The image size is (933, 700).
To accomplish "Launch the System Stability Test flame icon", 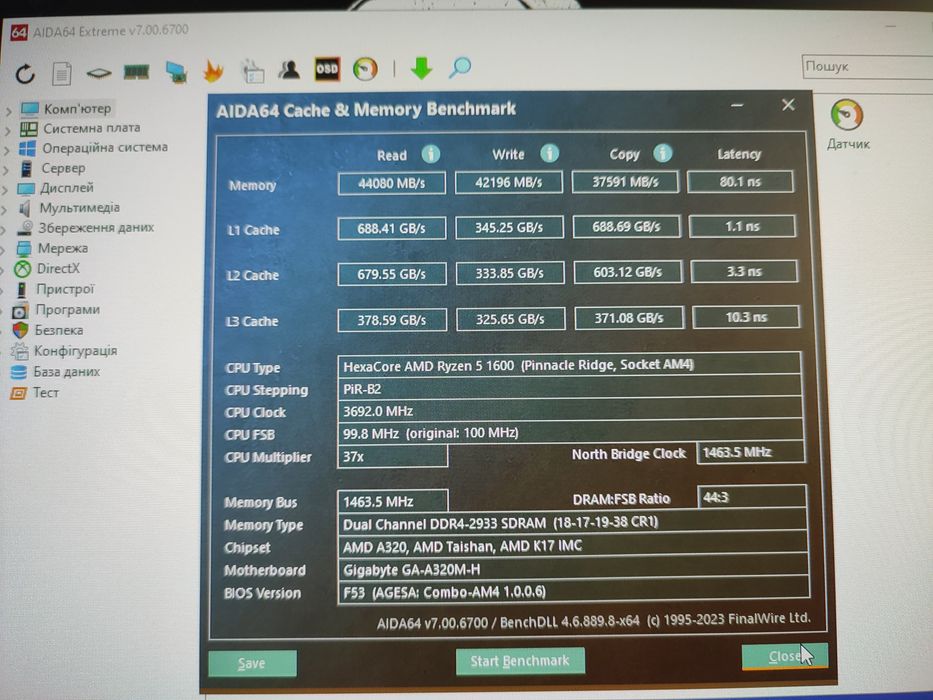I will click(x=213, y=71).
